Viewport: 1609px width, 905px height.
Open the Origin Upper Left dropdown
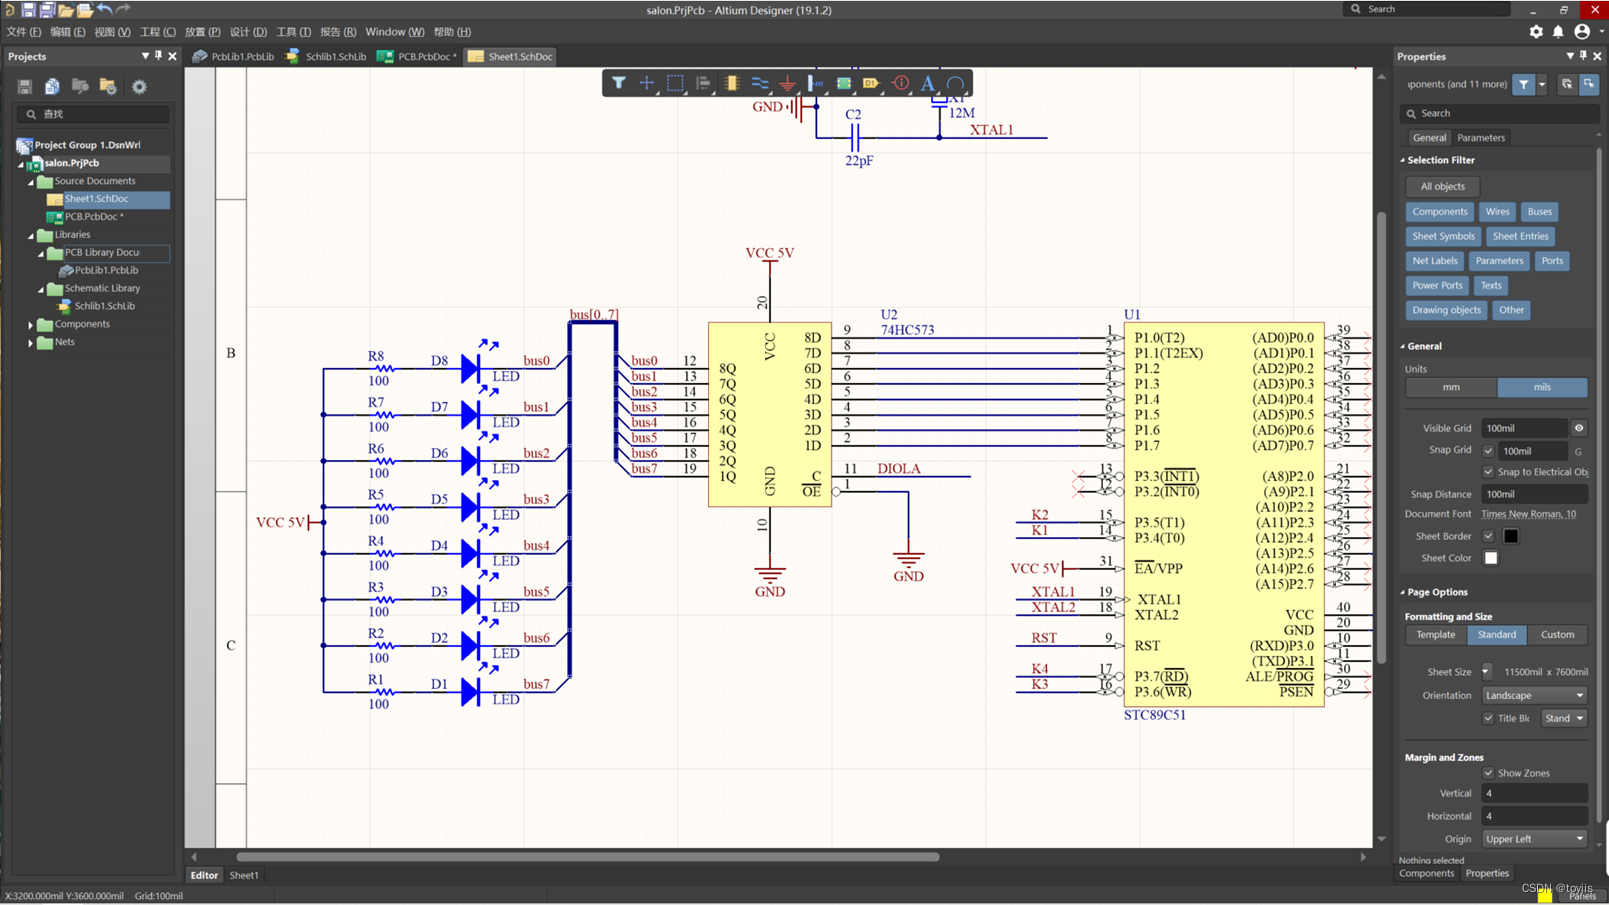pyautogui.click(x=1534, y=839)
